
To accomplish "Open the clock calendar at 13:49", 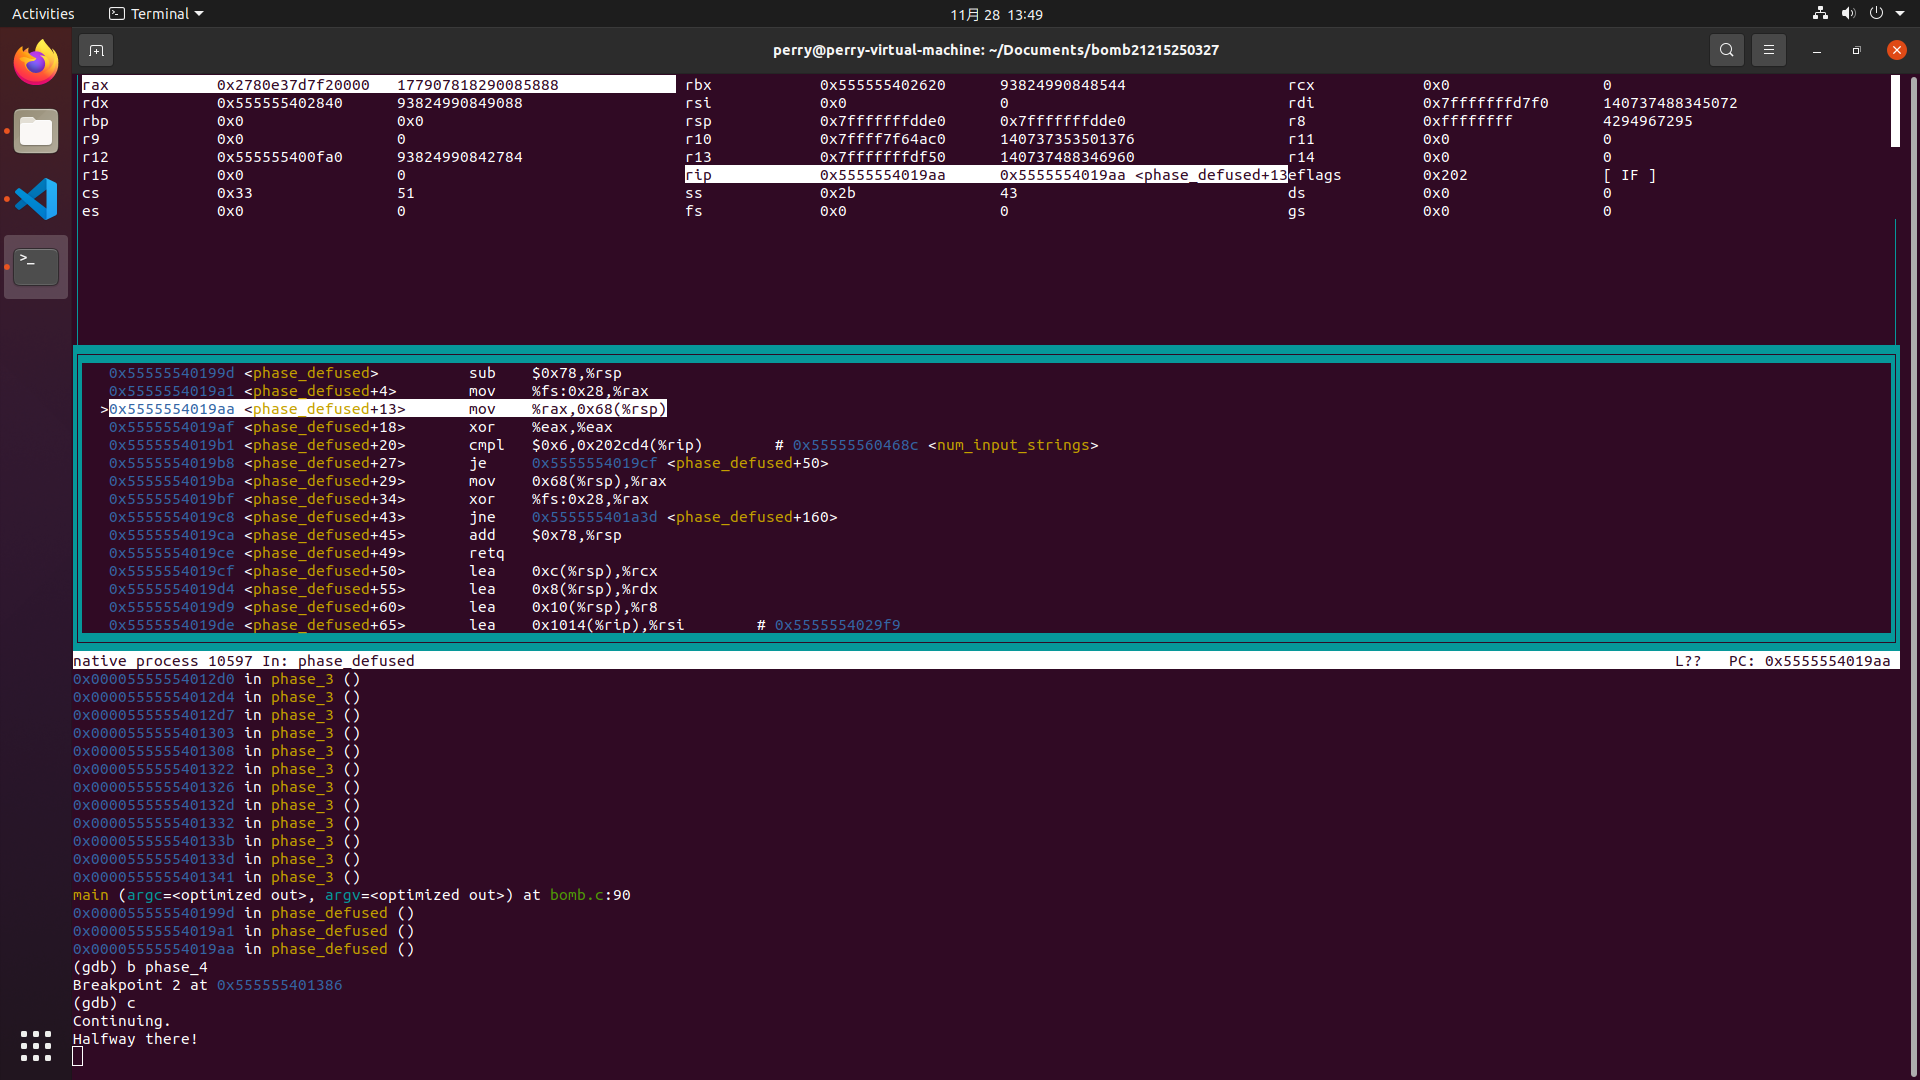I will (x=996, y=14).
